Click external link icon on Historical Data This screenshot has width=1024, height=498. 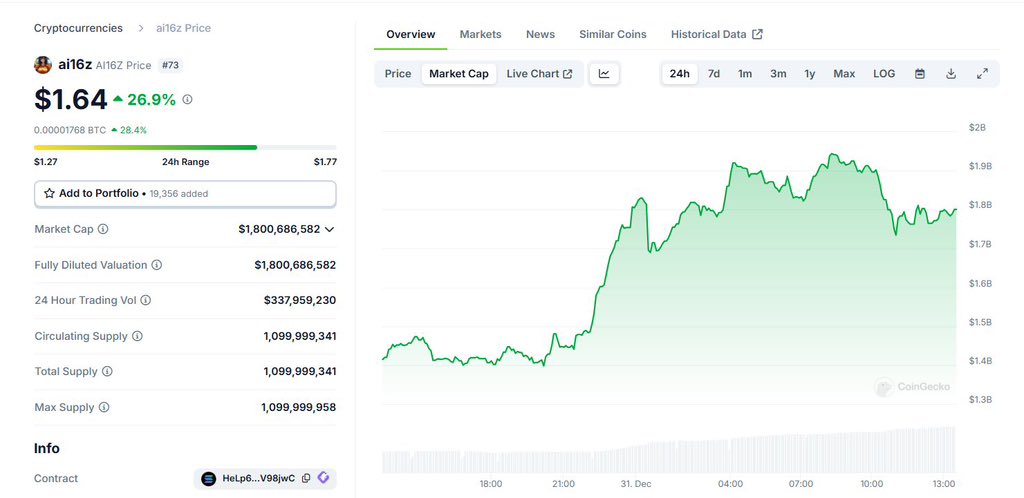pos(758,34)
